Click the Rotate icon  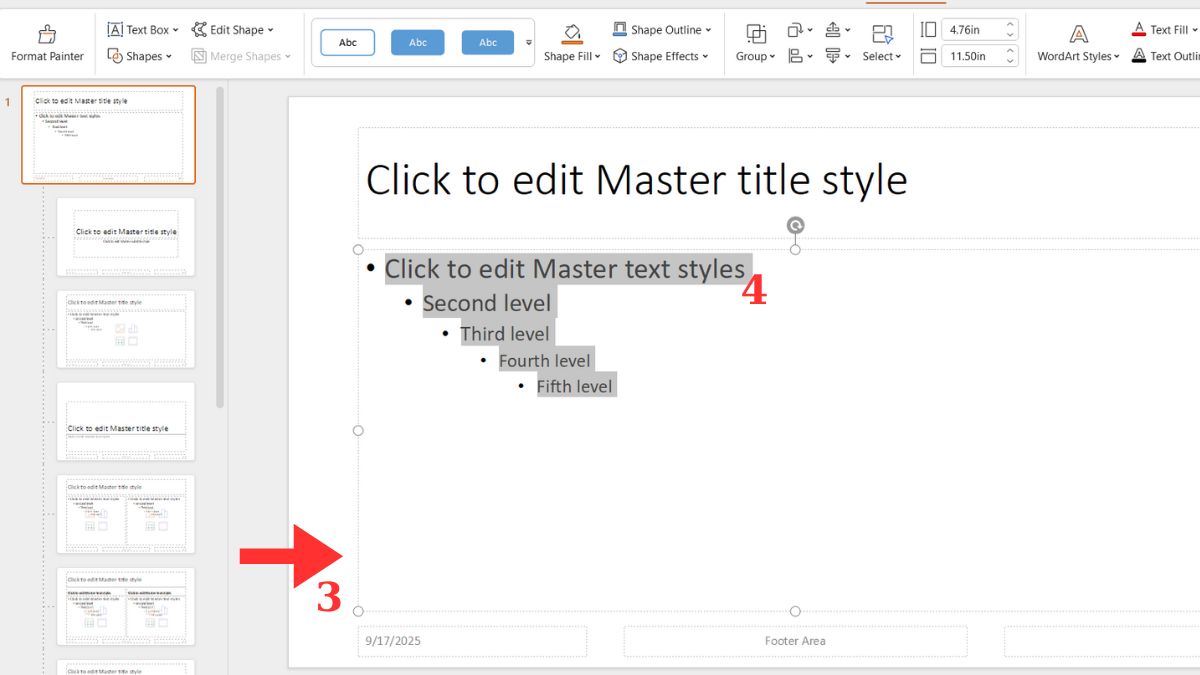tap(795, 30)
